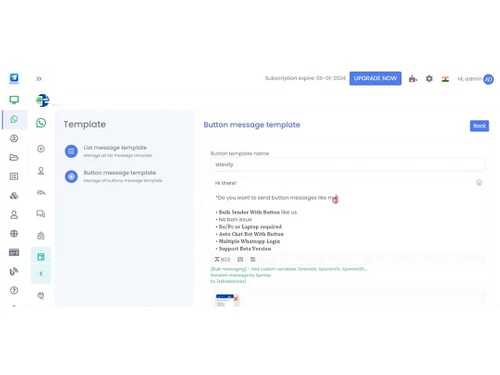Click the 'Subscription expire: 06-01-2024' text
Viewport: 500px width, 375px height.
click(305, 78)
